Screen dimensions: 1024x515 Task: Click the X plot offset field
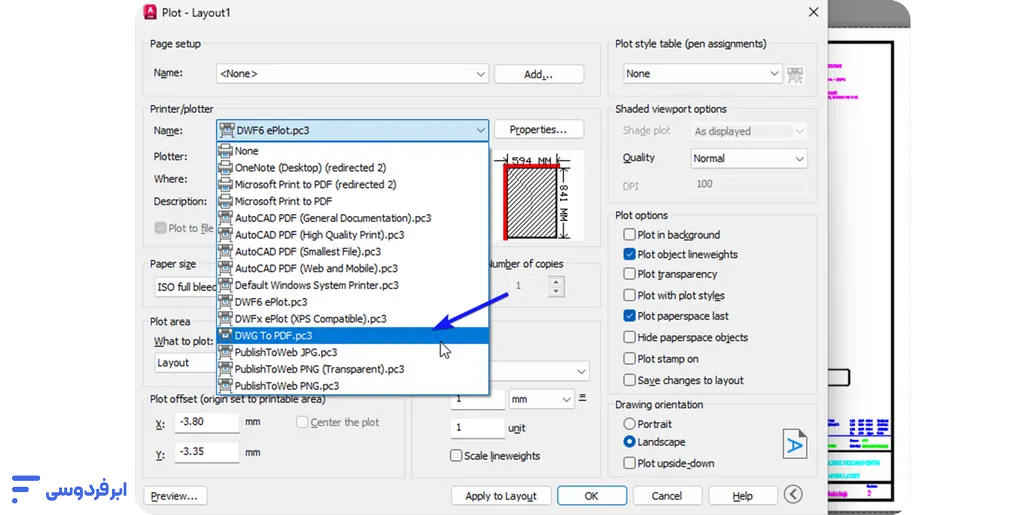207,422
